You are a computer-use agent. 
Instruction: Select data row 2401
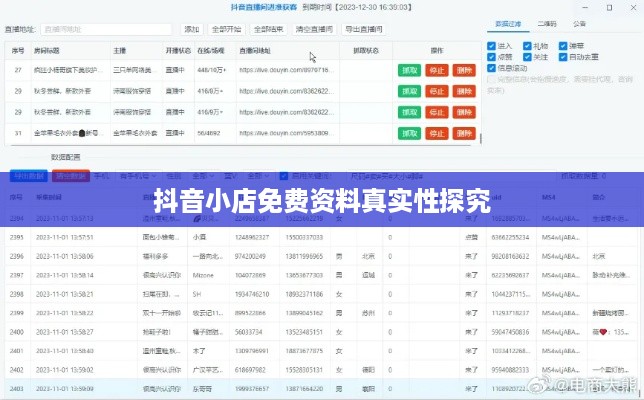tap(322, 351)
